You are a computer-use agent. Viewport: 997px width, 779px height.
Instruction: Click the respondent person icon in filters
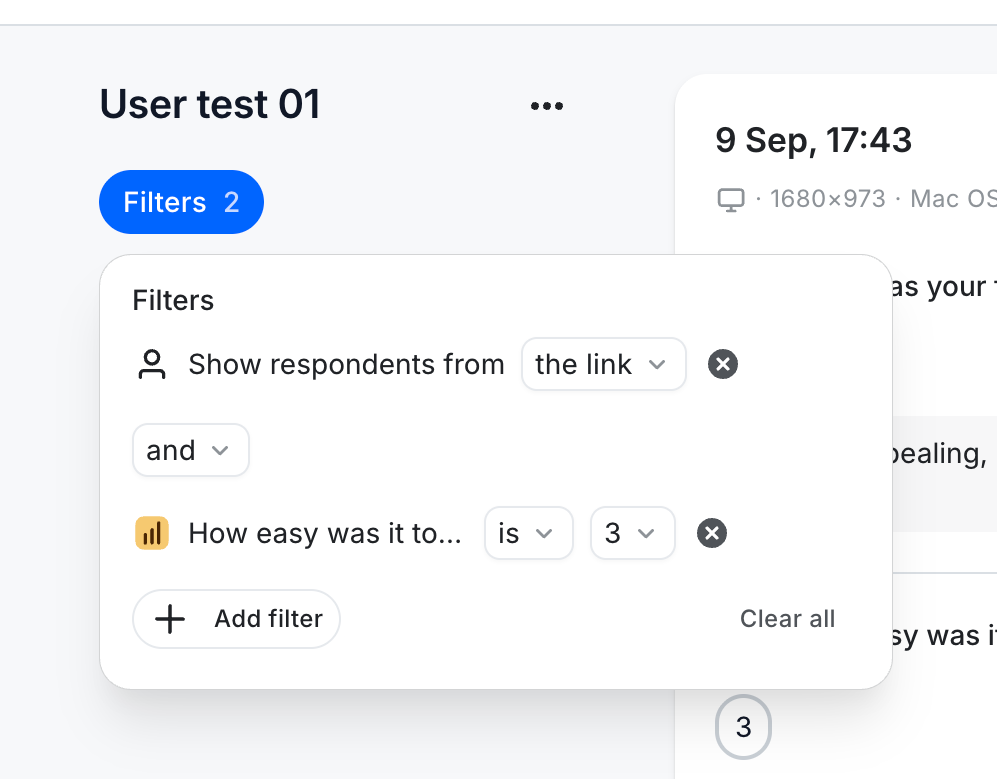pyautogui.click(x=151, y=364)
